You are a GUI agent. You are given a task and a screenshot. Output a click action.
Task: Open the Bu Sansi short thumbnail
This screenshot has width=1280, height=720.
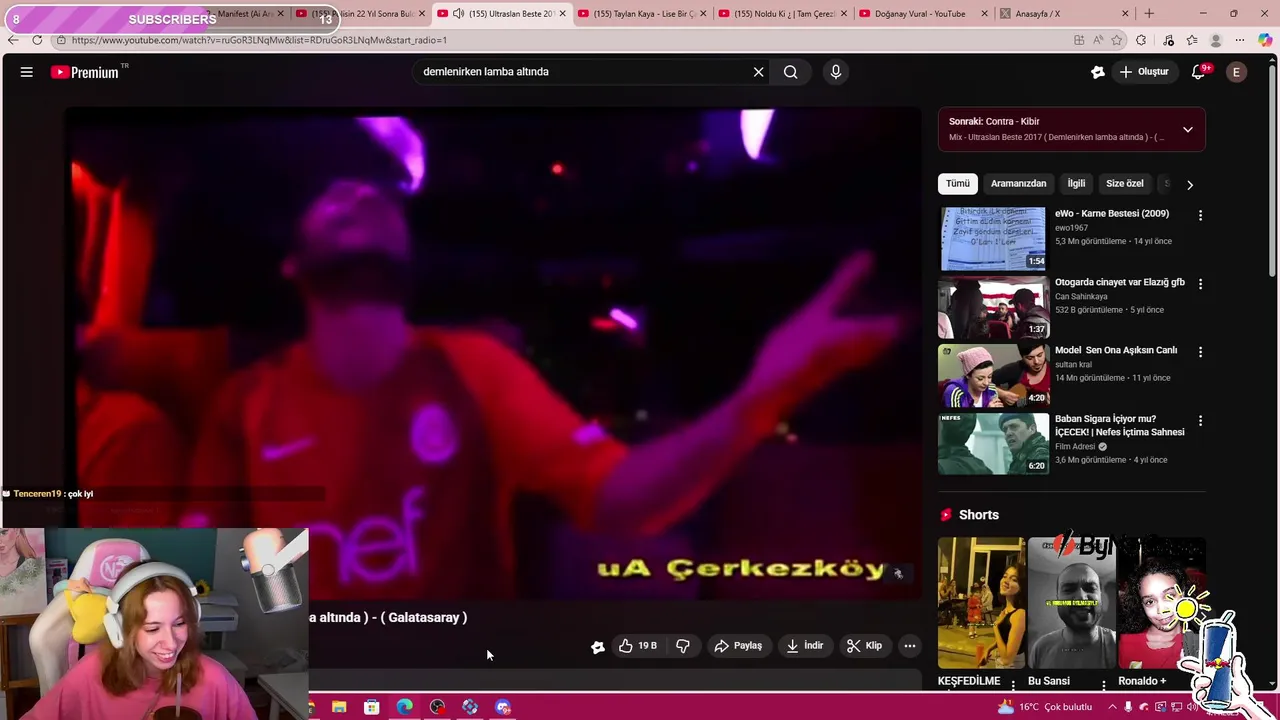[x=1071, y=603]
